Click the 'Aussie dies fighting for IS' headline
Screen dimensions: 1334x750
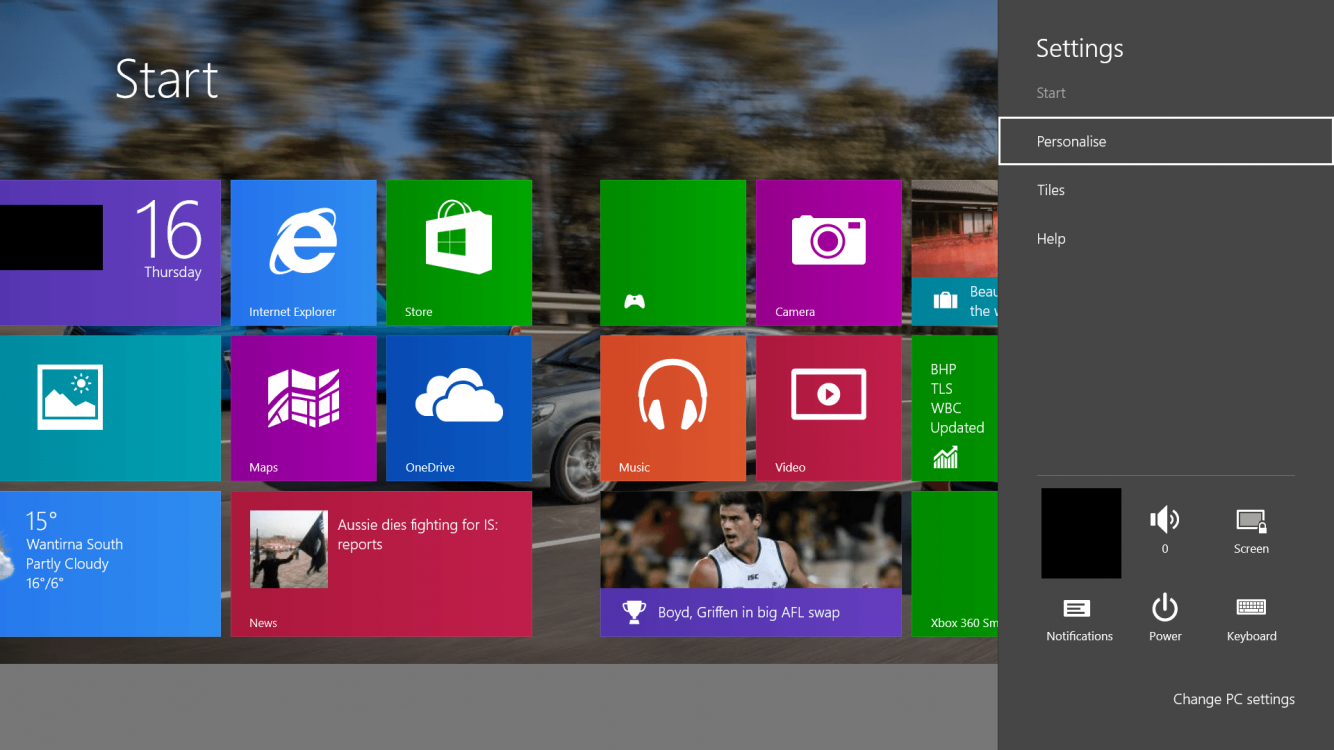tap(417, 534)
